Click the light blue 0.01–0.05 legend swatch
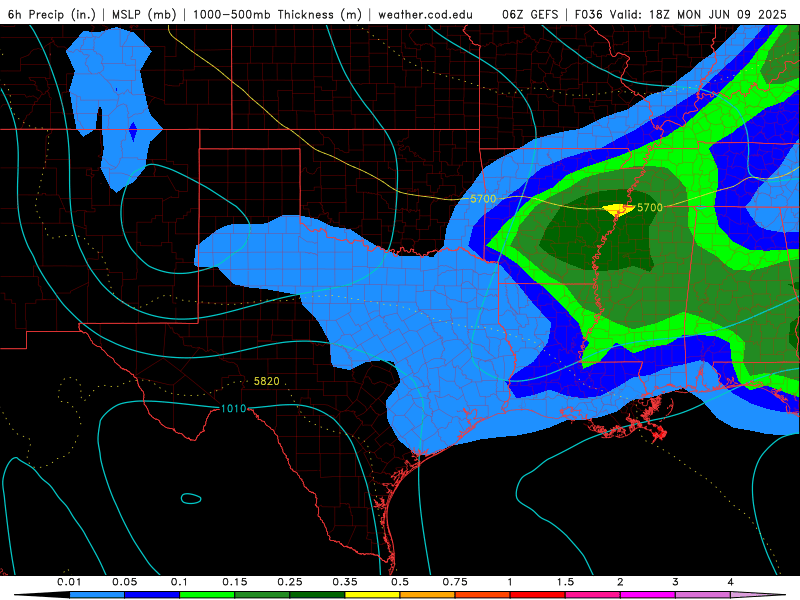The image size is (800, 600). tap(97, 595)
